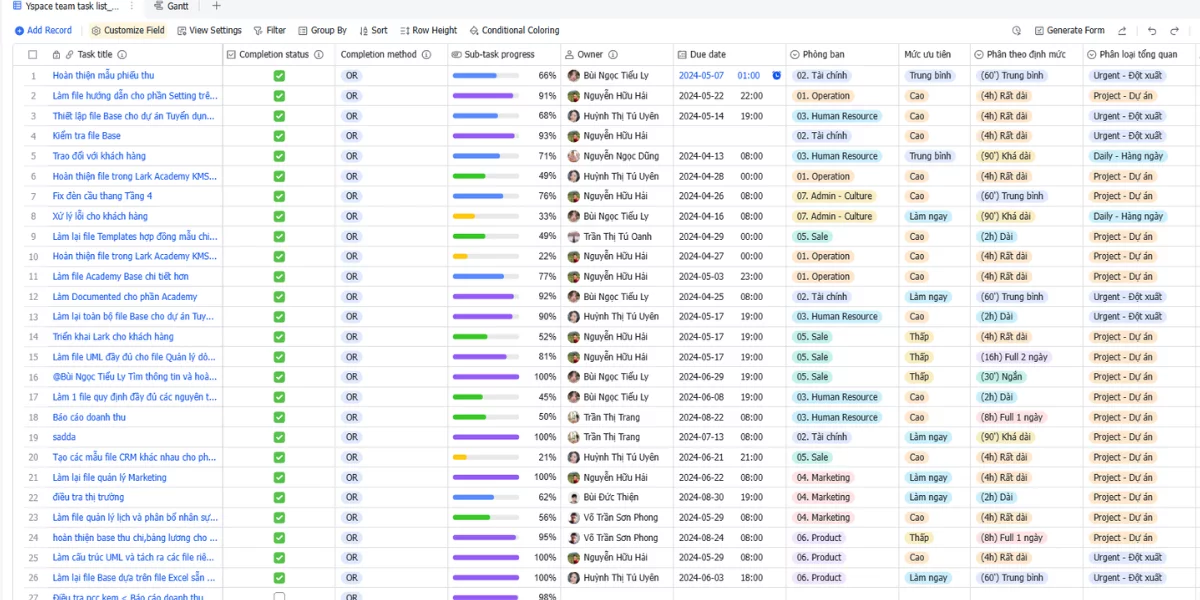Open '(16h) Full 2 ngày' tag in row 15
Screen dimensions: 1200x600
click(1012, 357)
